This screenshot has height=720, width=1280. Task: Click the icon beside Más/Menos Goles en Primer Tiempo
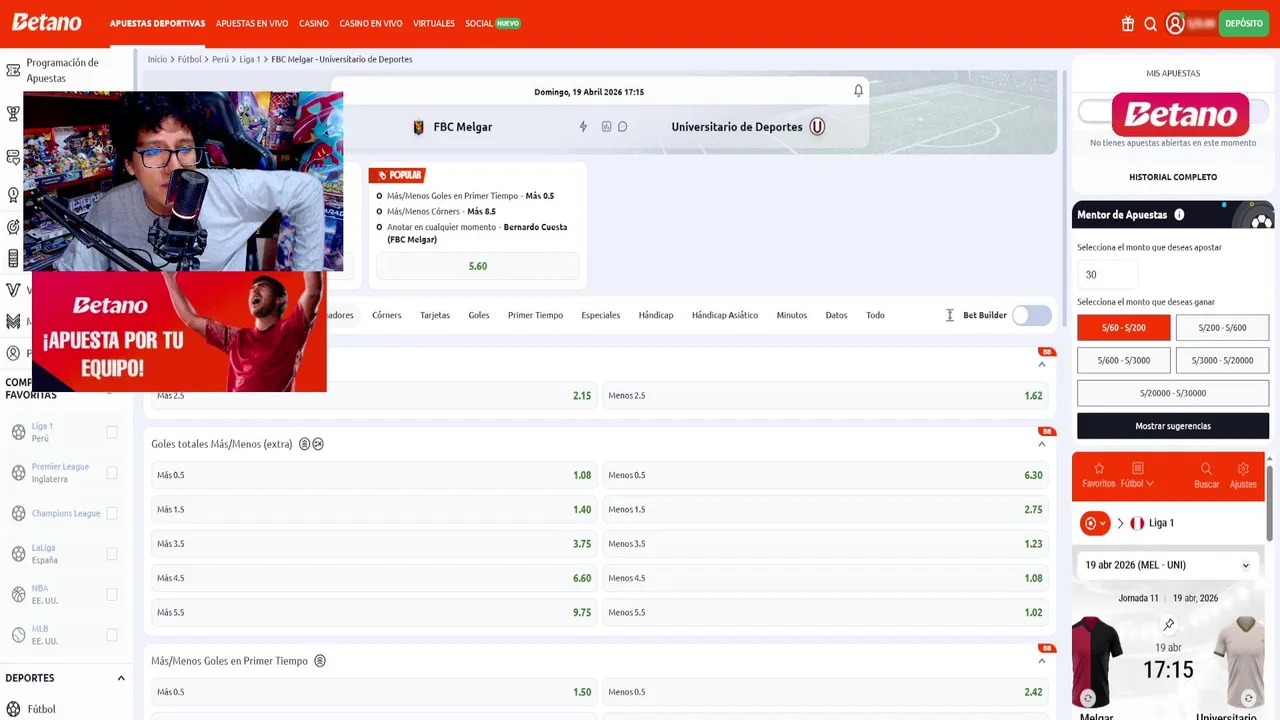(x=320, y=661)
